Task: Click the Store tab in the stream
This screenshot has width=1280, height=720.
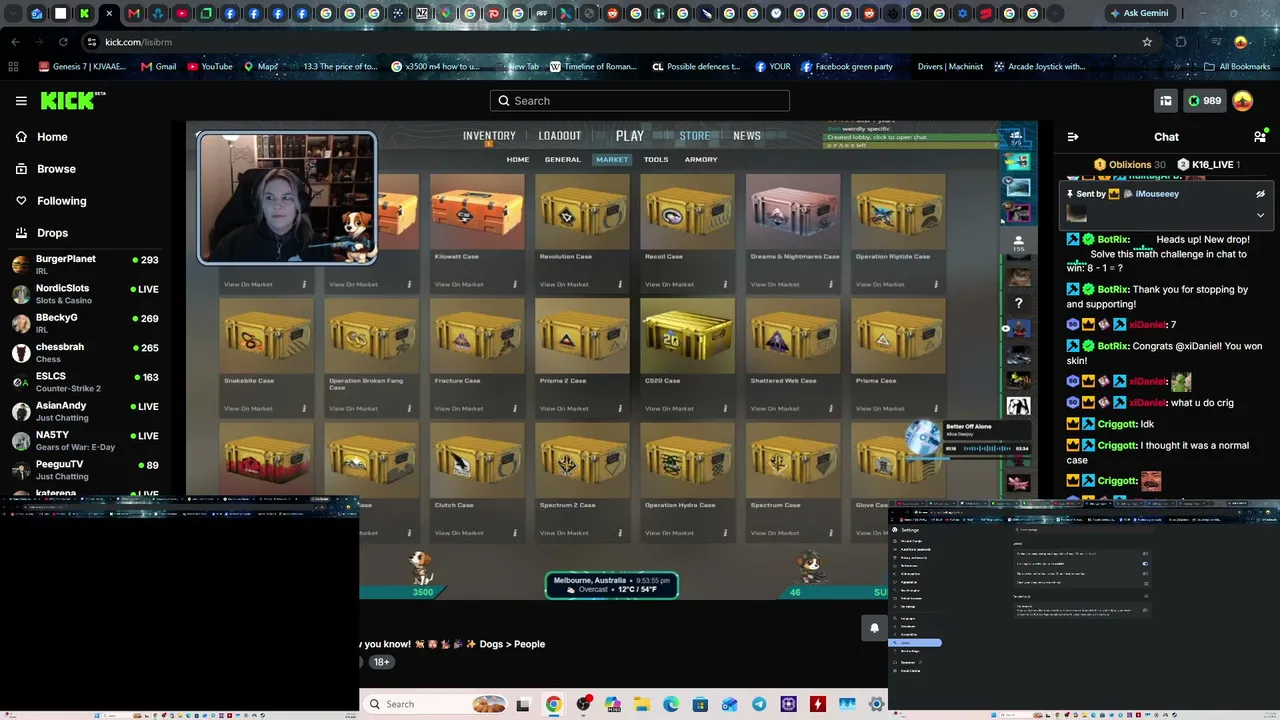Action: [695, 136]
